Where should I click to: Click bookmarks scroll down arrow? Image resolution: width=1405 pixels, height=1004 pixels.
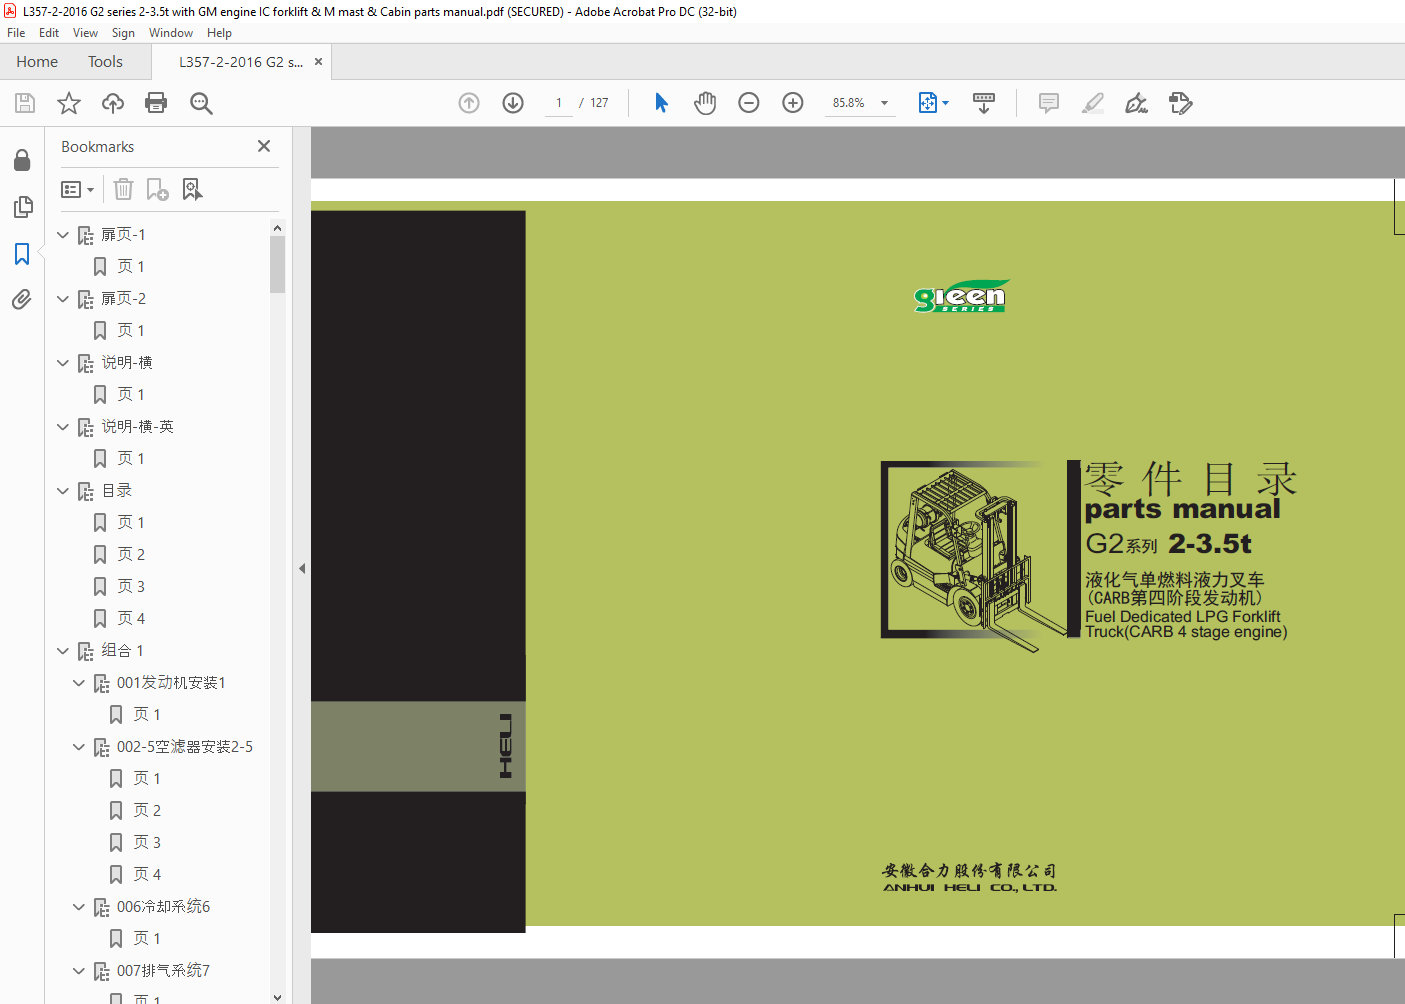pyautogui.click(x=277, y=997)
